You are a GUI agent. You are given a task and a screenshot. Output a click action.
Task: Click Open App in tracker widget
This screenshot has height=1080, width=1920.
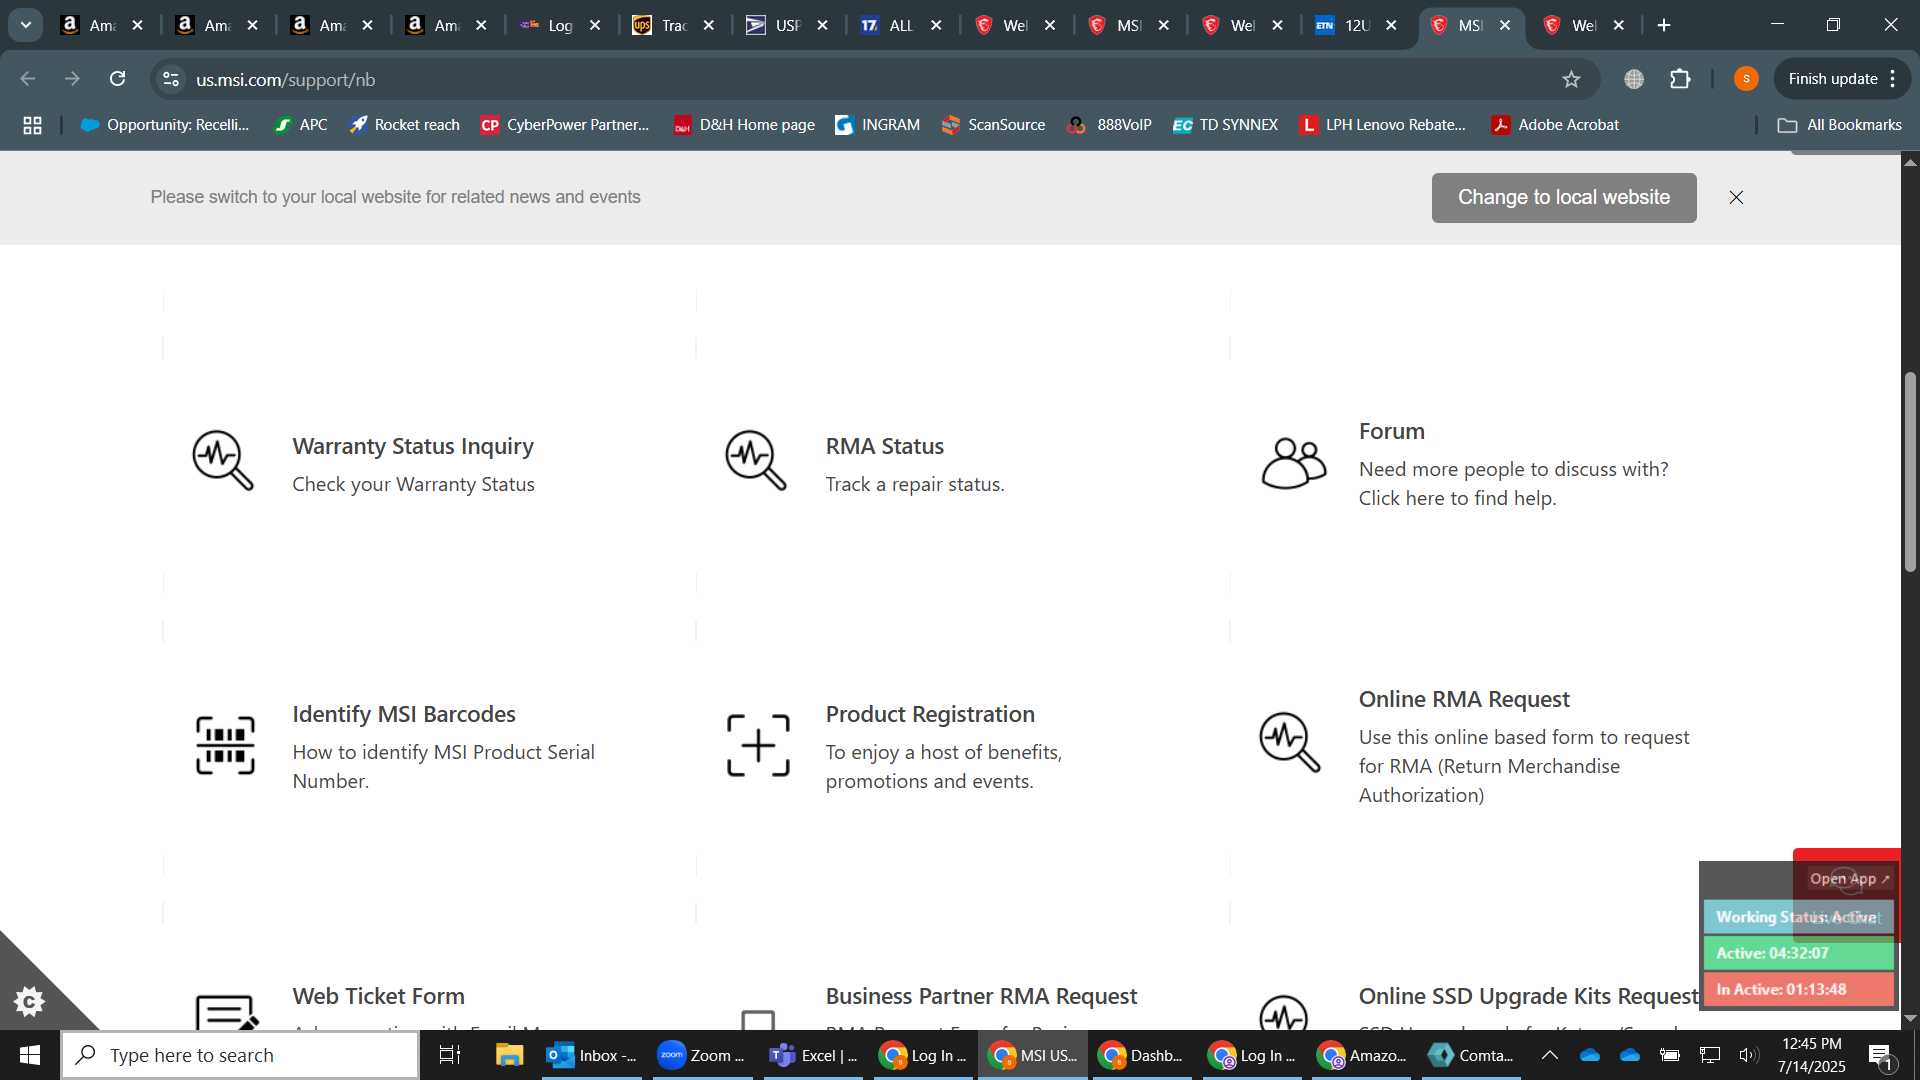click(1849, 879)
